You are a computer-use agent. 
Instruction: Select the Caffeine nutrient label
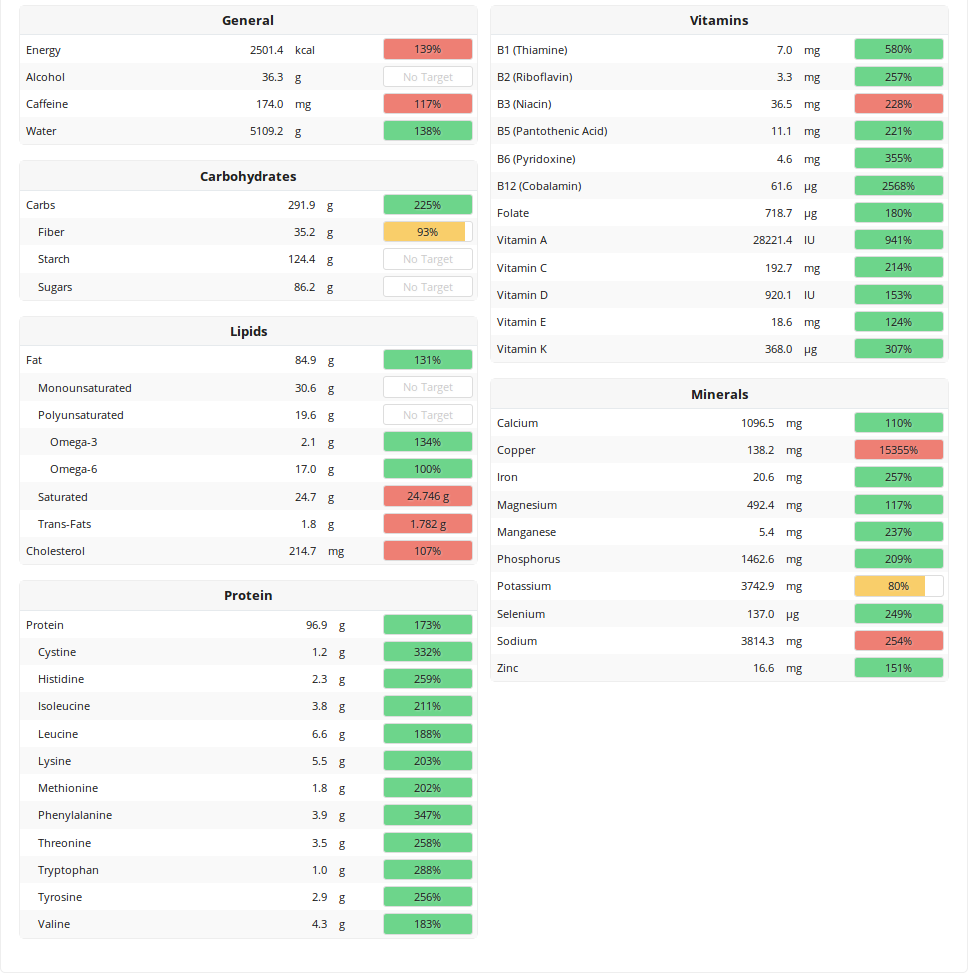47,104
